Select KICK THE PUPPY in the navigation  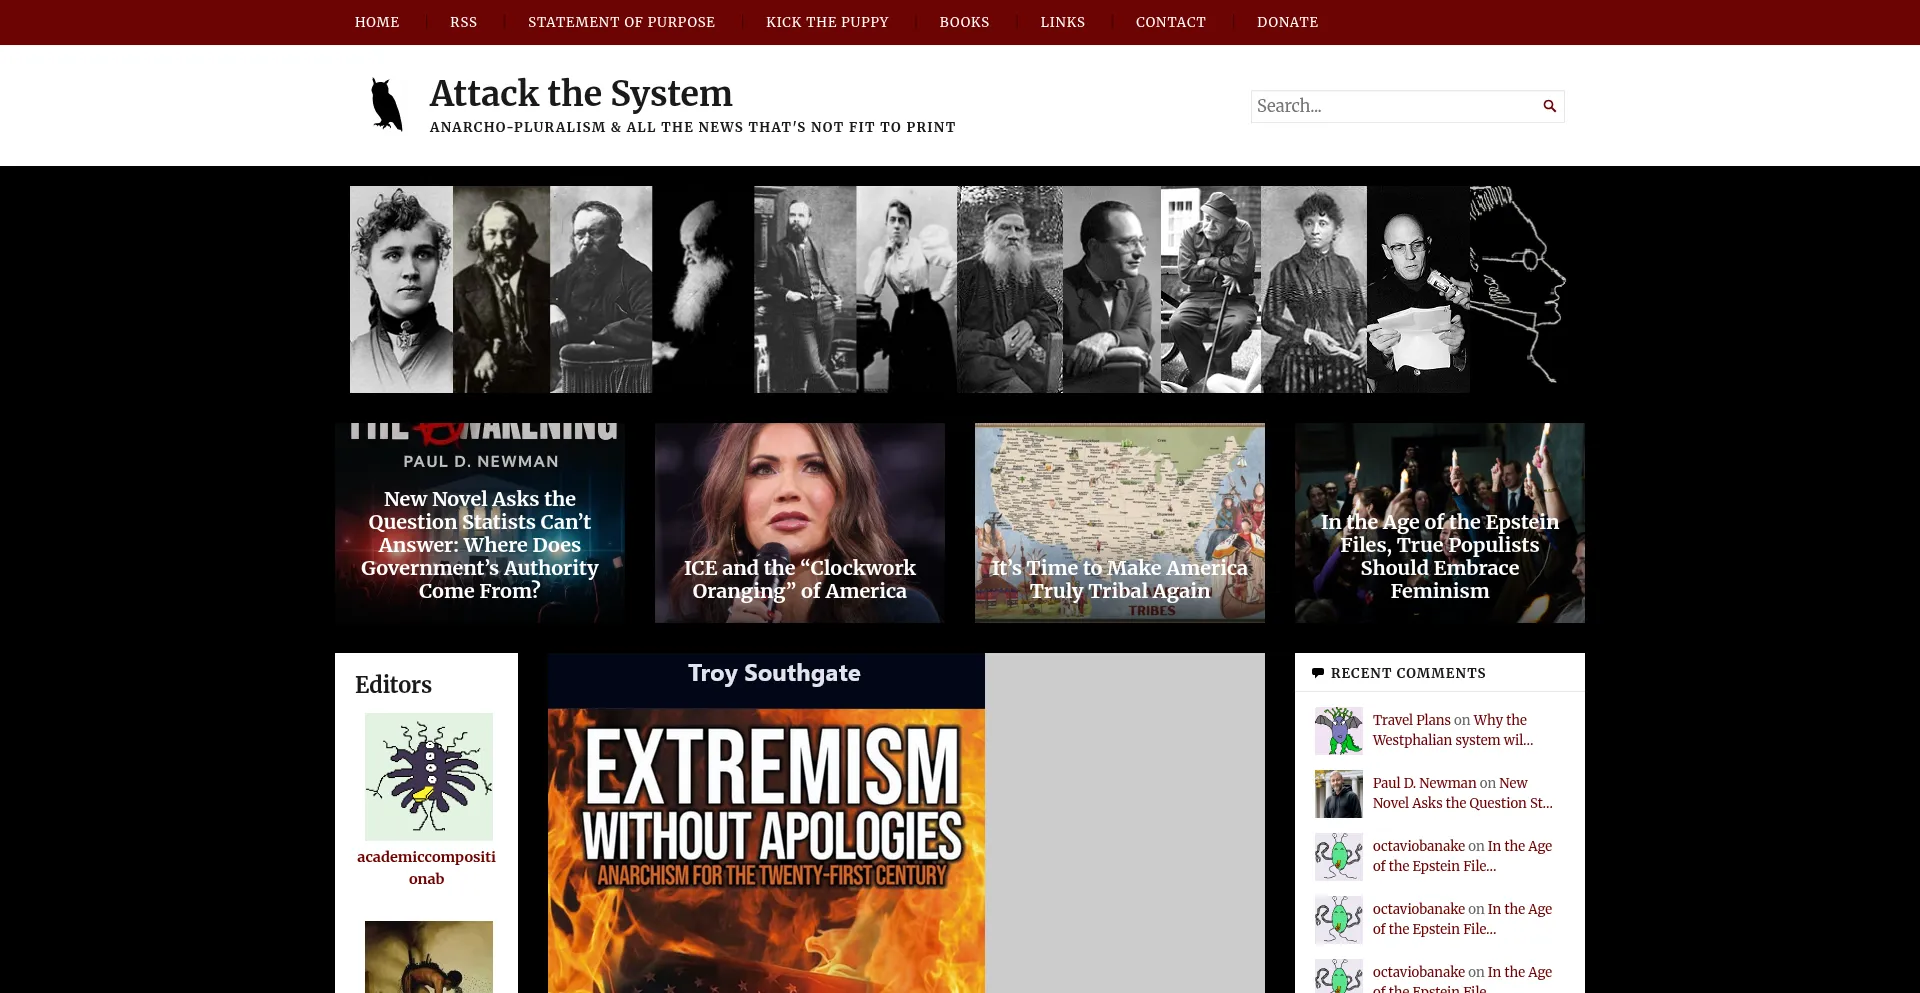click(x=827, y=22)
